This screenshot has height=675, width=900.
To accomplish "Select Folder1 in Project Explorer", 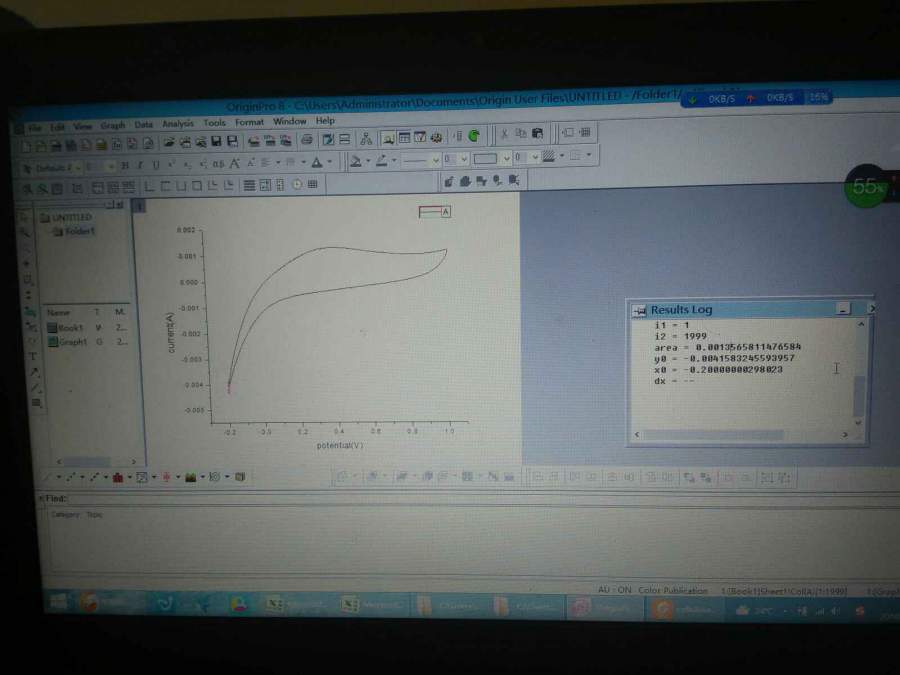I will click(74, 231).
